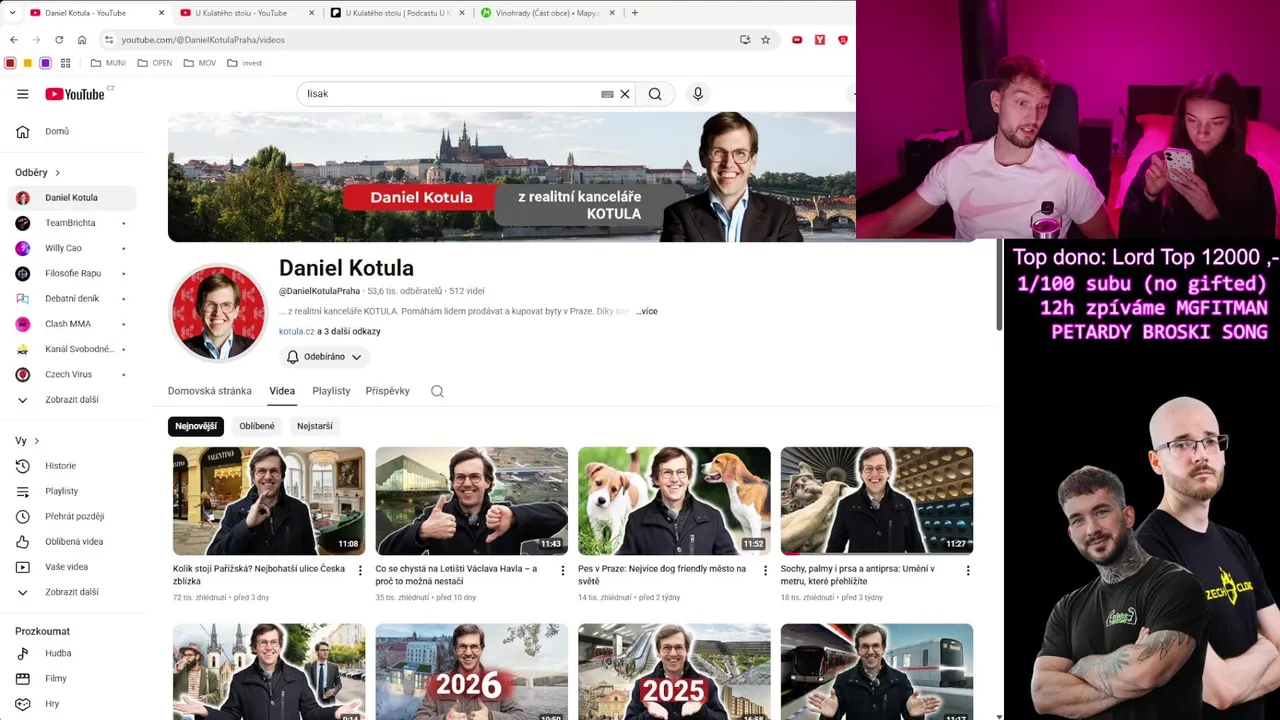
Task: Click browser back arrow
Action: (13, 40)
